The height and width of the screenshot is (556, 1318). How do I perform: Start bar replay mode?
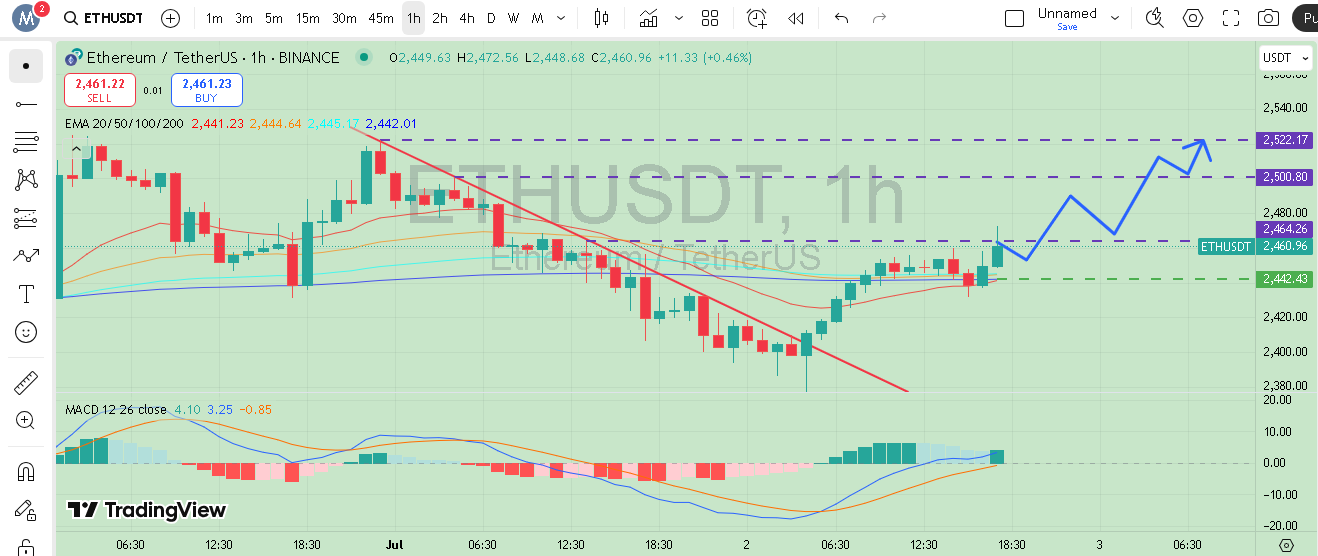coord(796,18)
